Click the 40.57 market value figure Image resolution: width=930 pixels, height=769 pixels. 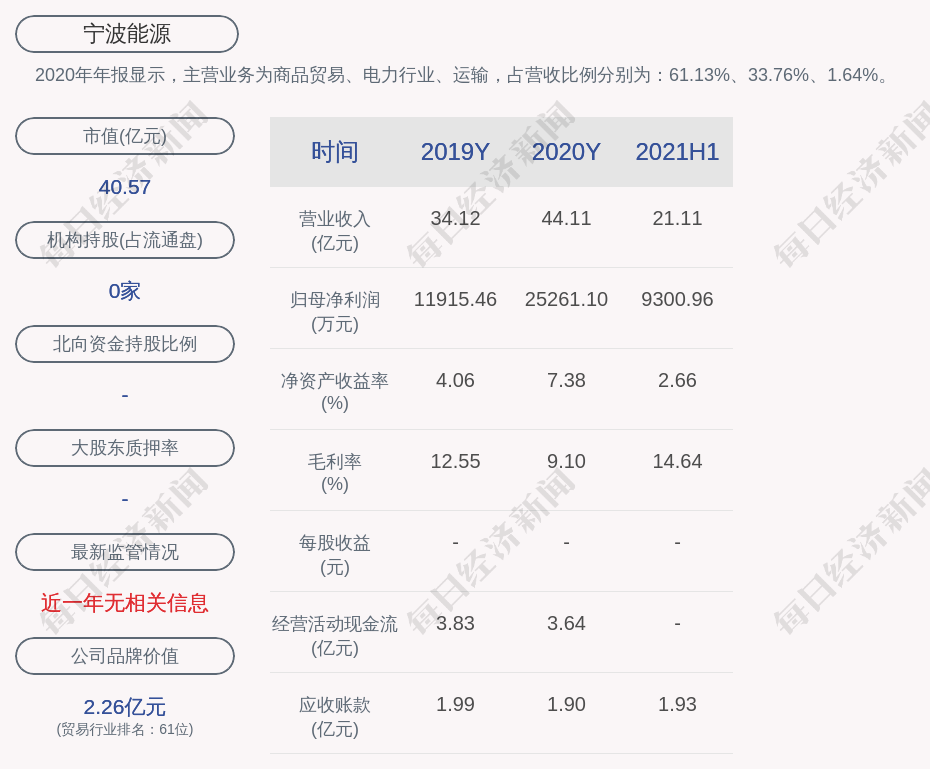(125, 187)
